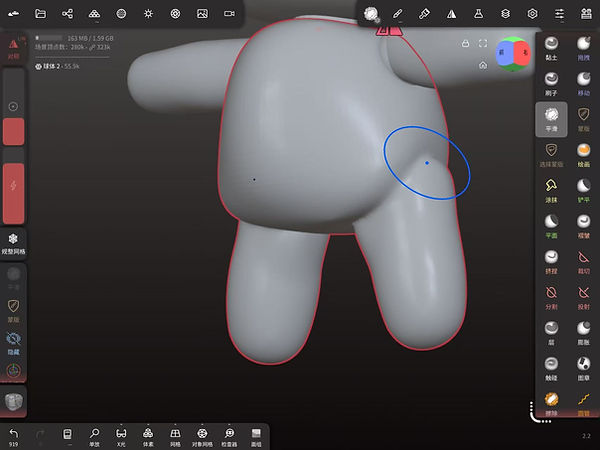Screen dimensions: 600x450
Task: Open the flask tool-options menu
Action: pos(478,14)
